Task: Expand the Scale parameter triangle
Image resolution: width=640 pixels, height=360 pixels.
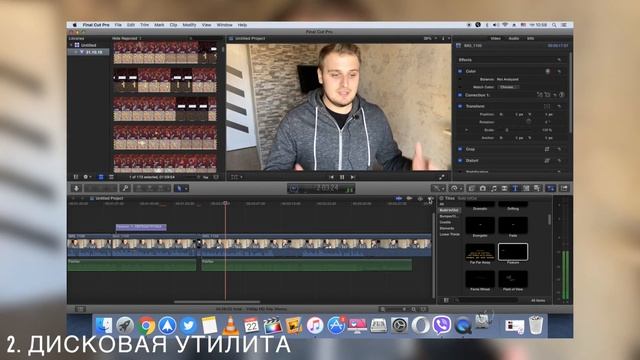Action: (467, 130)
